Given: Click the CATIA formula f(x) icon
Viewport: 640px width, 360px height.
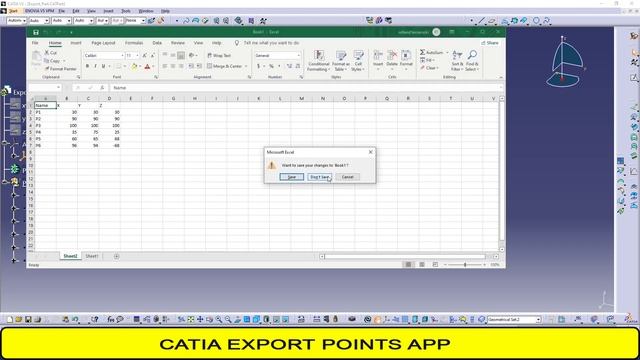Looking at the screenshot, I should (x=111, y=320).
